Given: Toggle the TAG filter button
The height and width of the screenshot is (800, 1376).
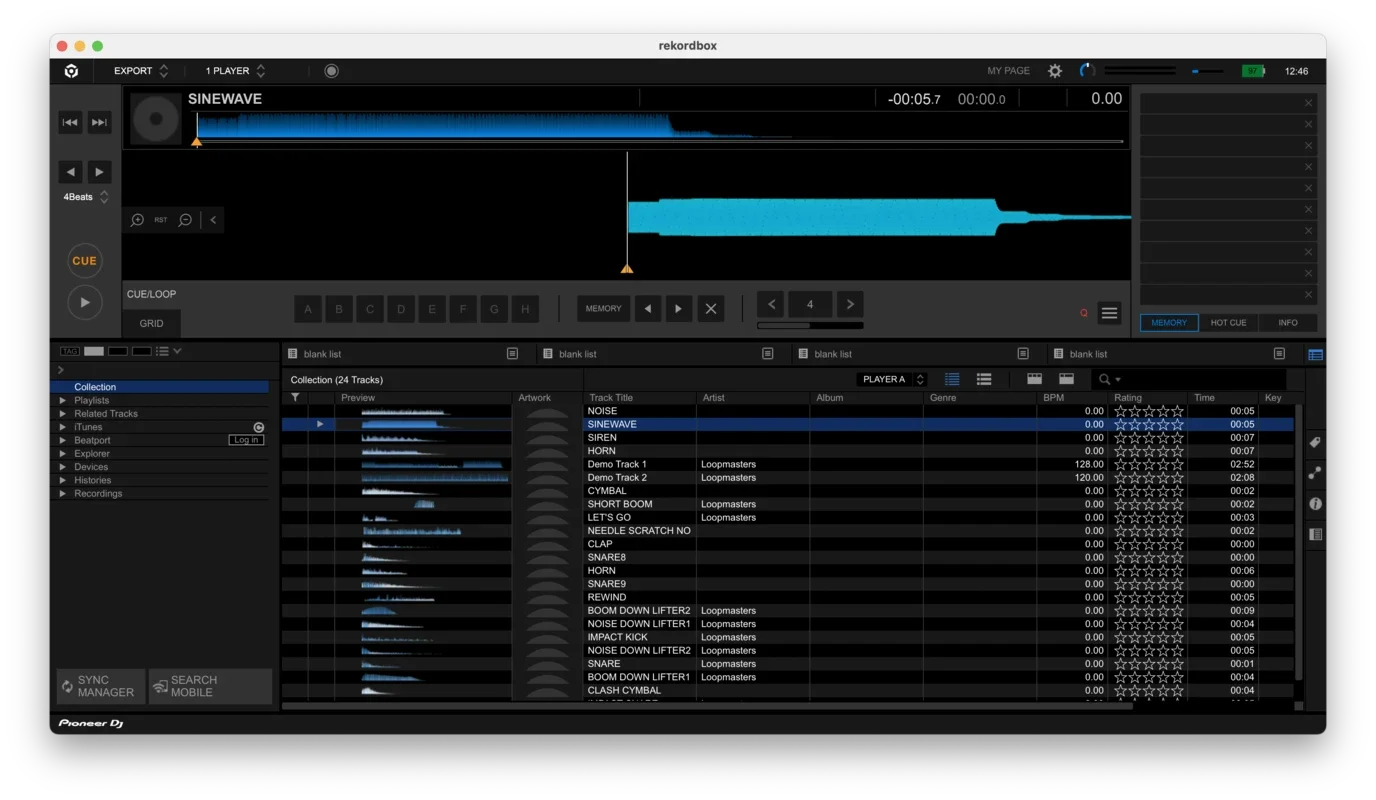Looking at the screenshot, I should (x=70, y=351).
